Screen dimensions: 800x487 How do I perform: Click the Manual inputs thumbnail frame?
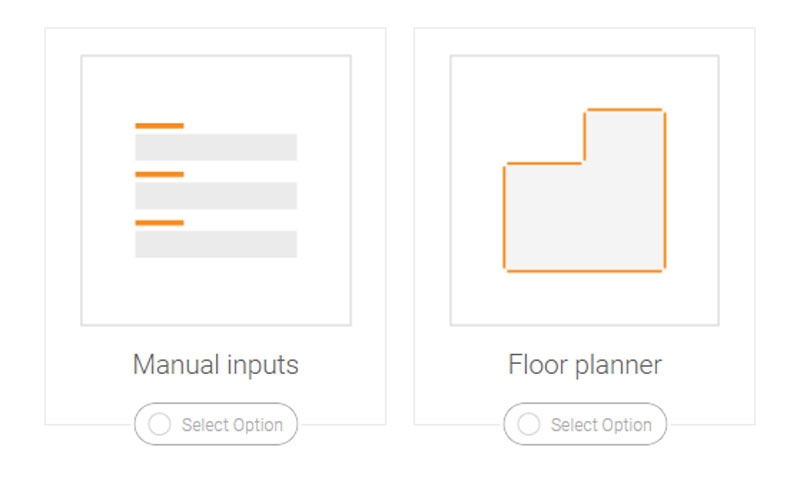click(216, 300)
